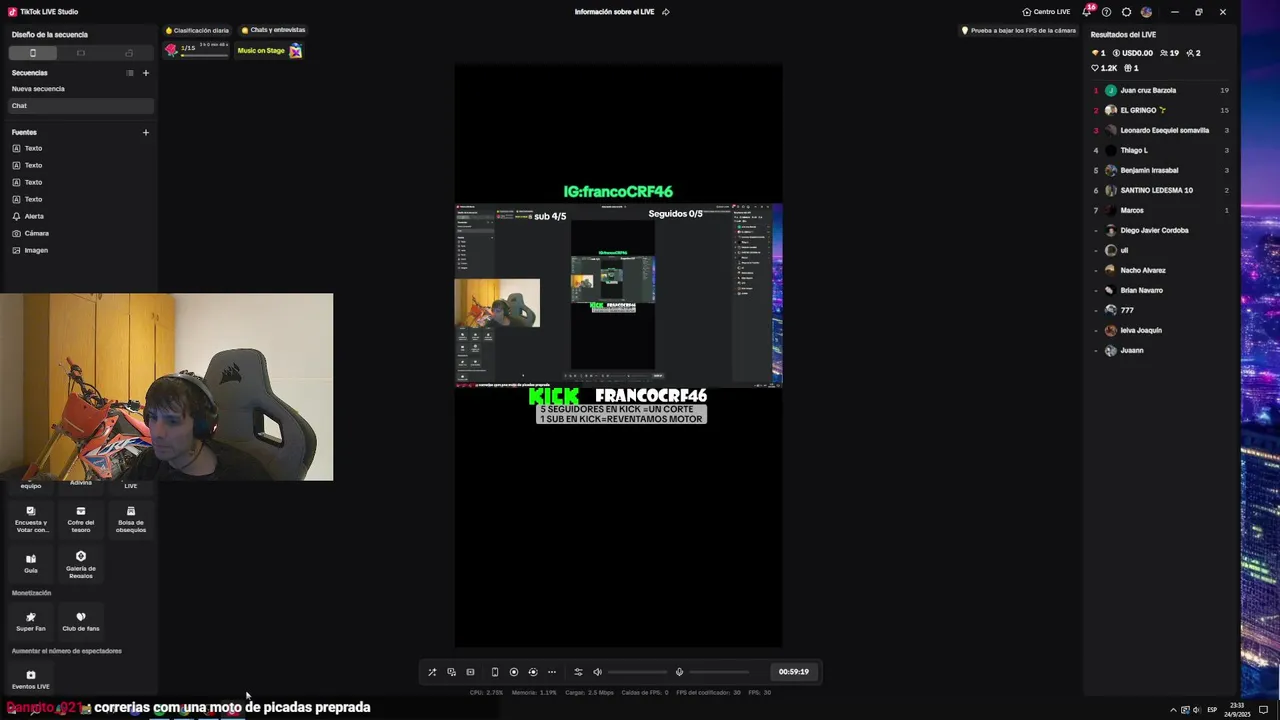Open Centro LIVE

[1046, 12]
